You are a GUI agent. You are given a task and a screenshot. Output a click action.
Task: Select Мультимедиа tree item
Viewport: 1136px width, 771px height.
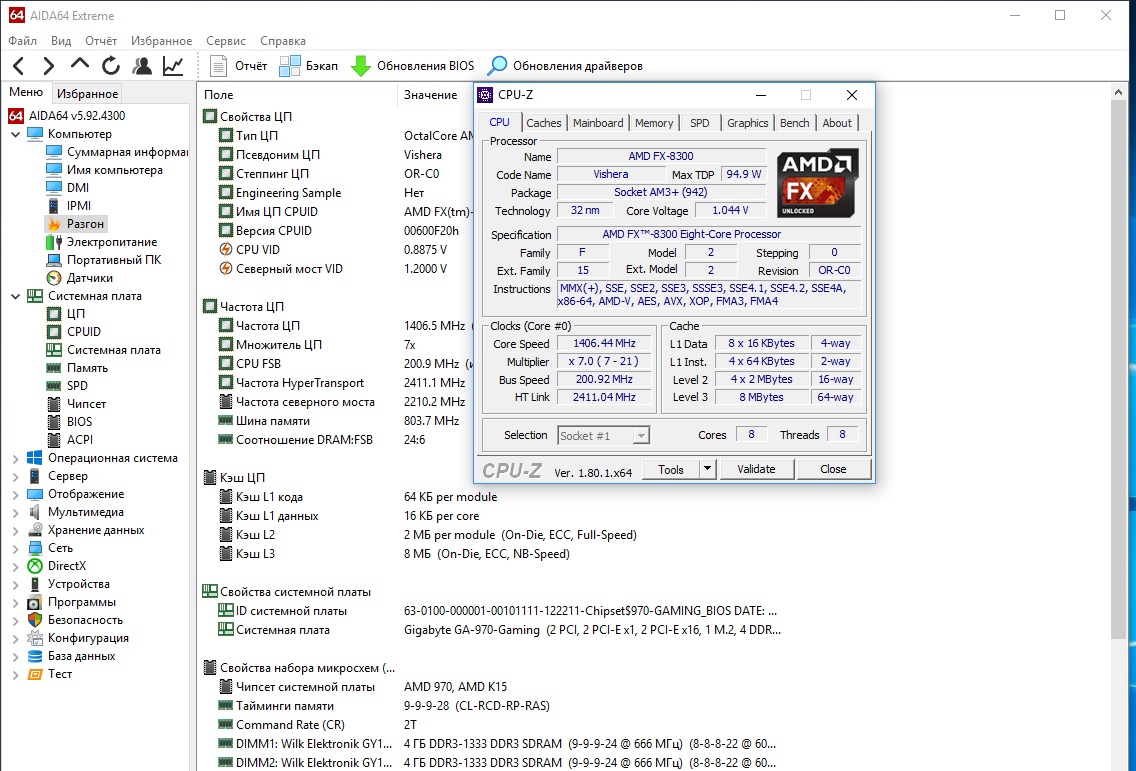tap(75, 512)
